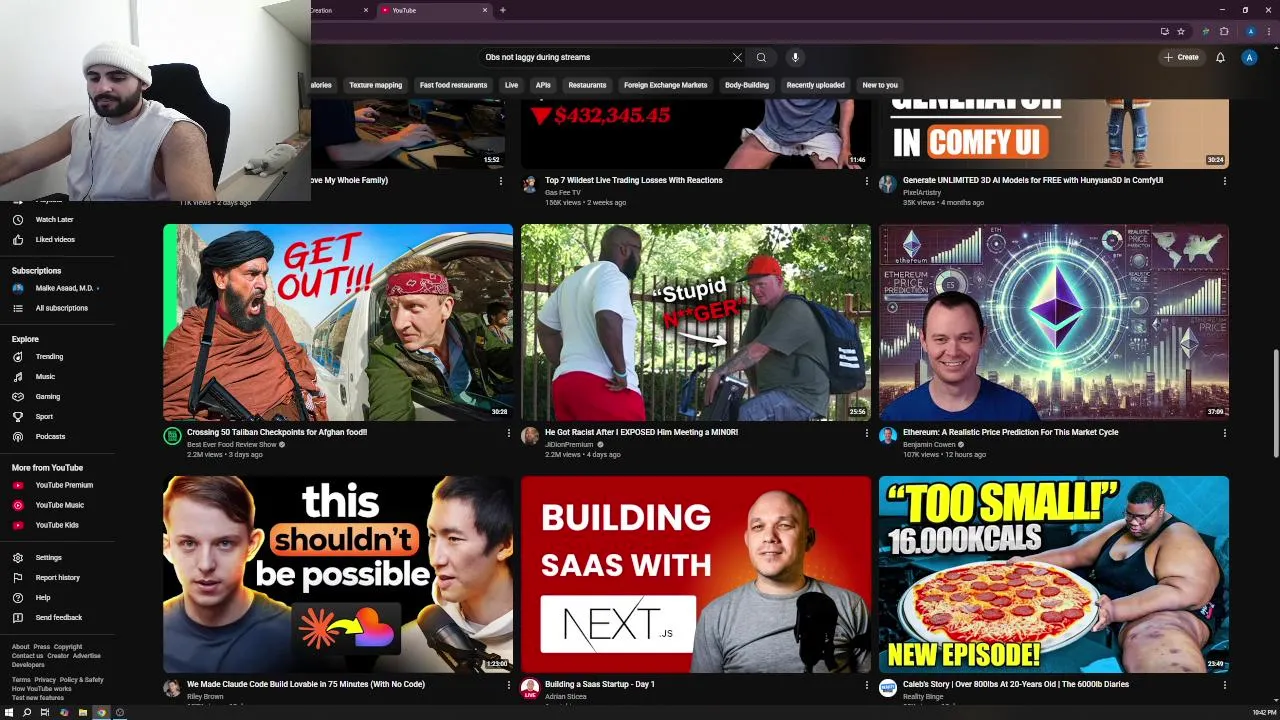Open more options for Caleb's Story video

click(x=1224, y=685)
